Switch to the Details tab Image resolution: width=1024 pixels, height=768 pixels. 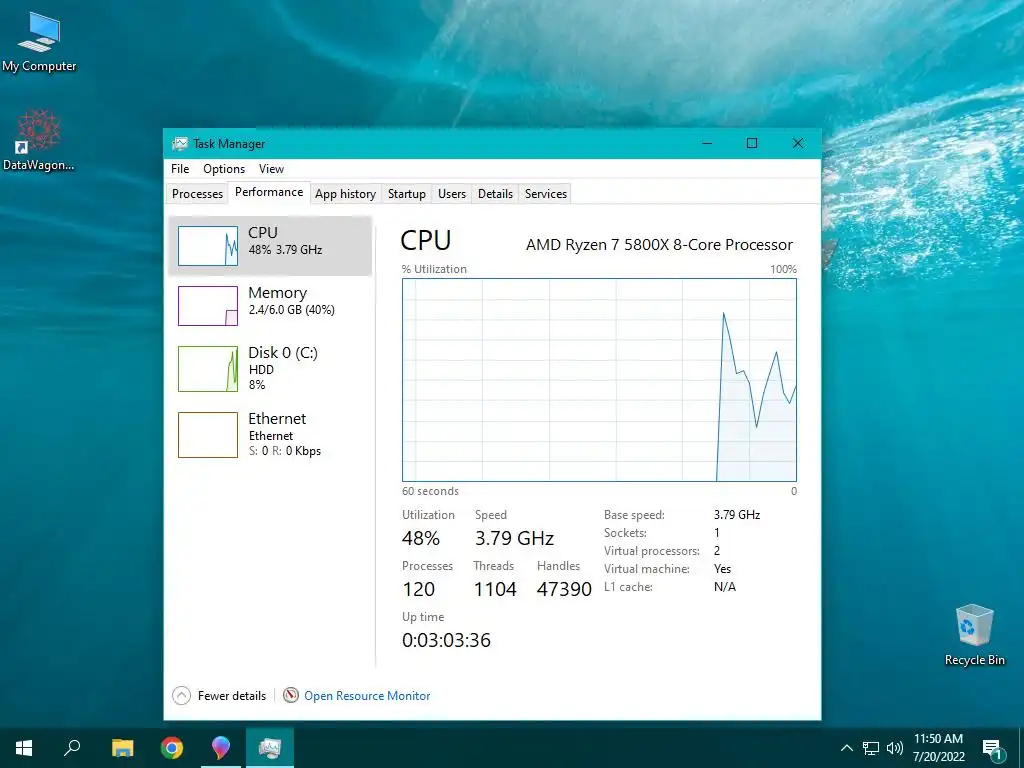click(495, 194)
